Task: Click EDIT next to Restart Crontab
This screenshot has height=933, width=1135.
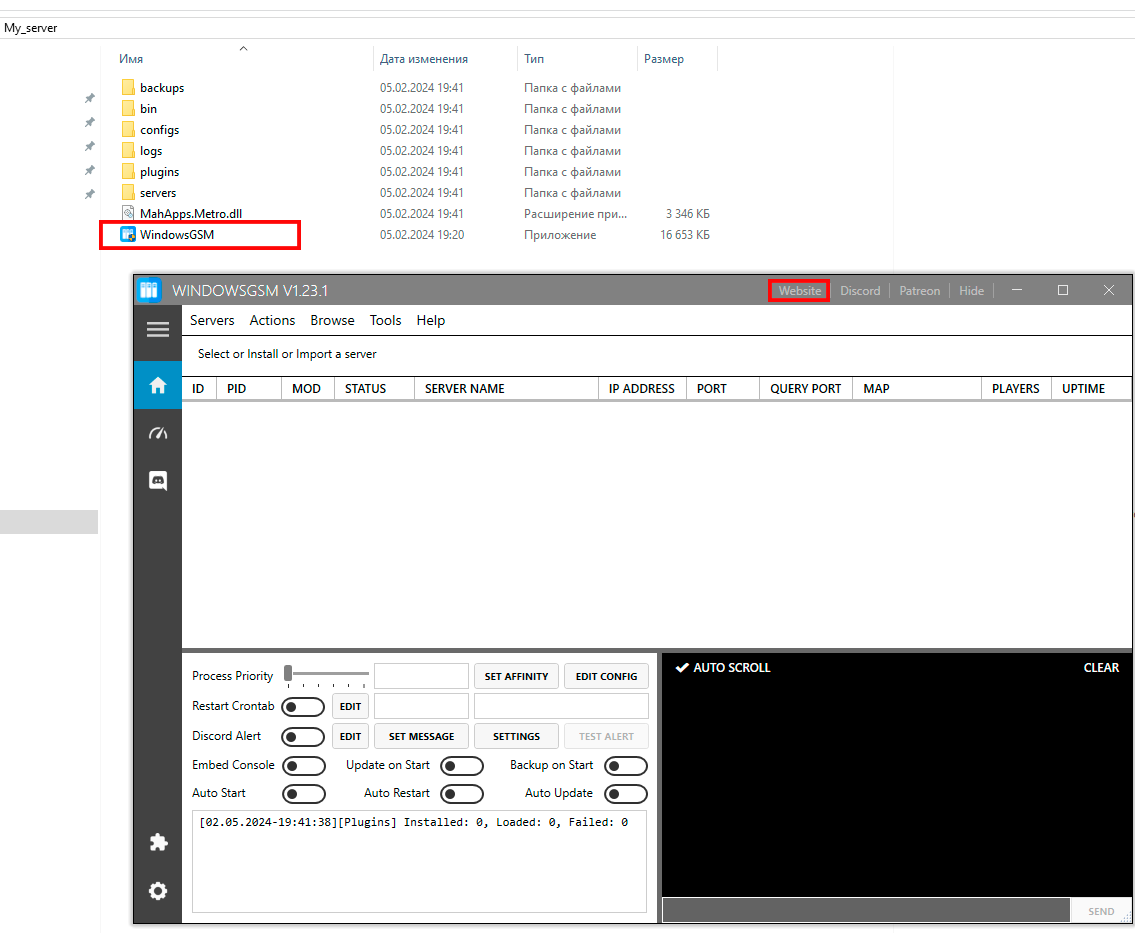Action: click(350, 706)
